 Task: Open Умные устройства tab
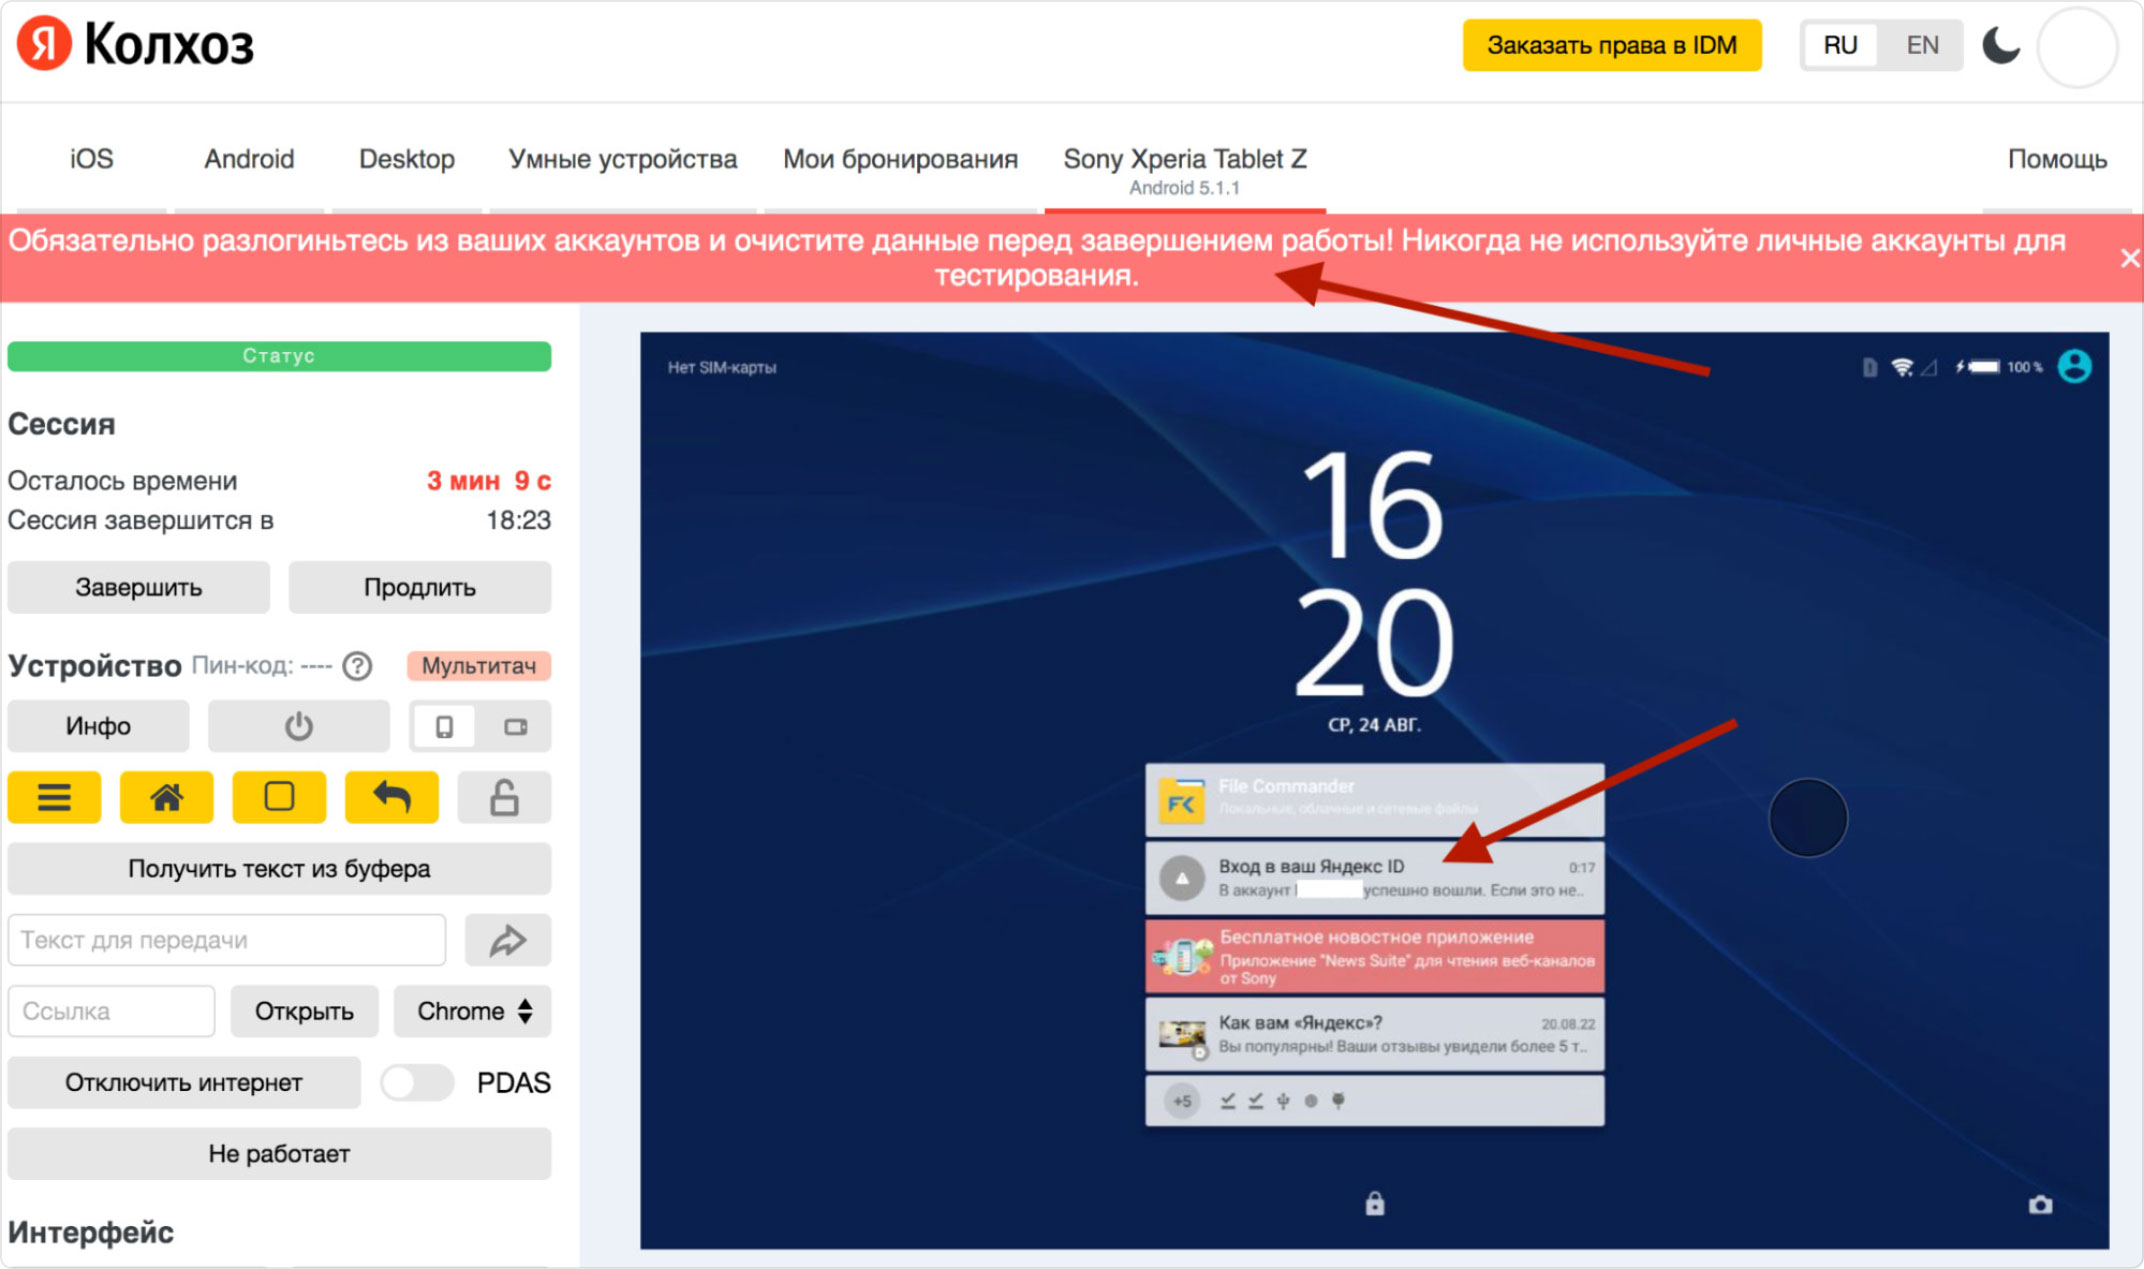pyautogui.click(x=622, y=159)
